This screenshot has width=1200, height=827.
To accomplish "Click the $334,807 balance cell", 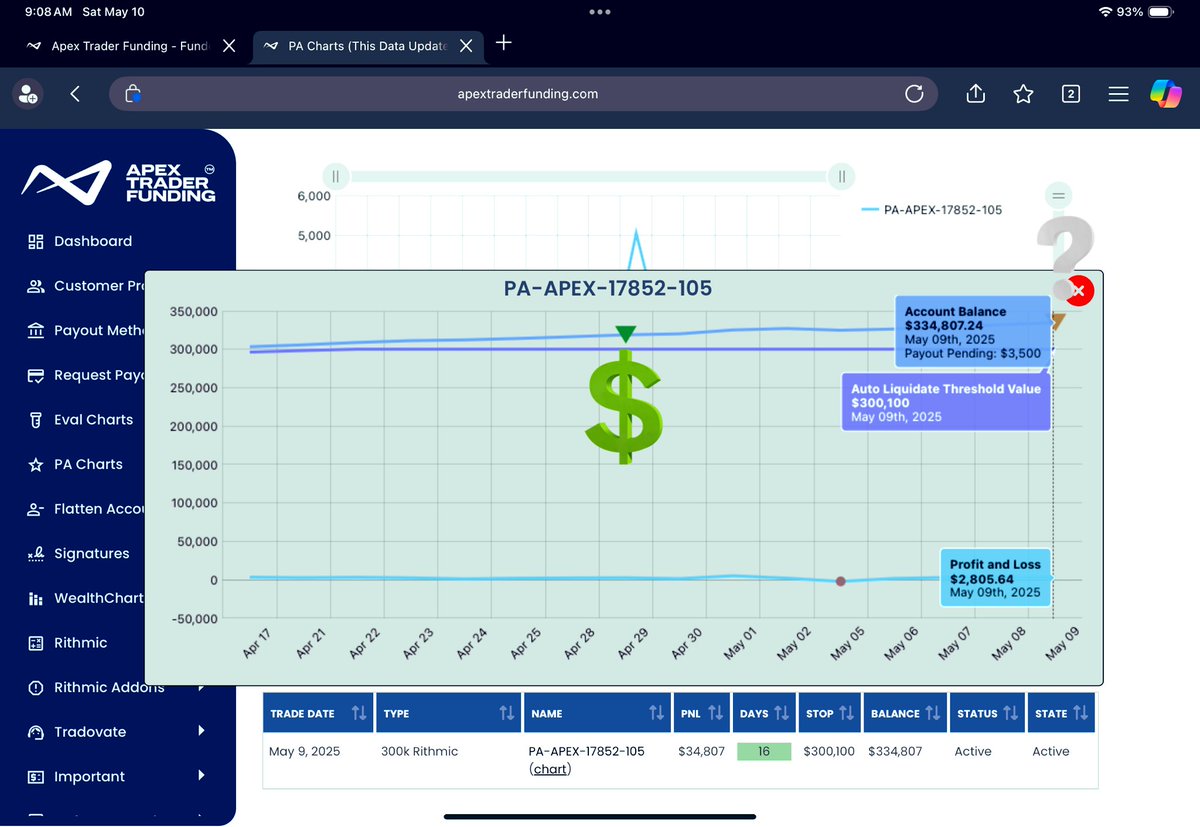I will [895, 751].
